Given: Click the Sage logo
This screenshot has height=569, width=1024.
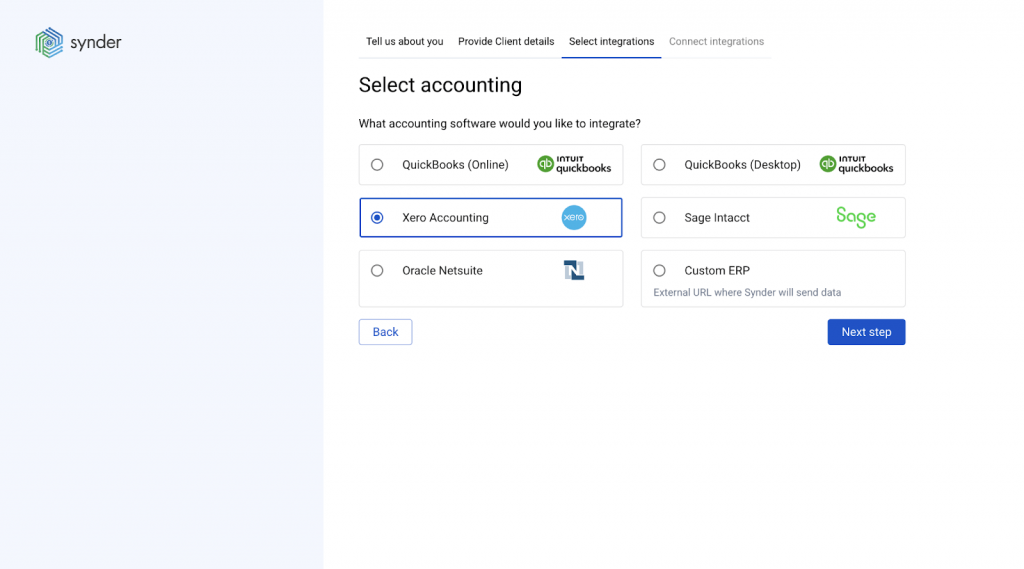Looking at the screenshot, I should pos(856,217).
